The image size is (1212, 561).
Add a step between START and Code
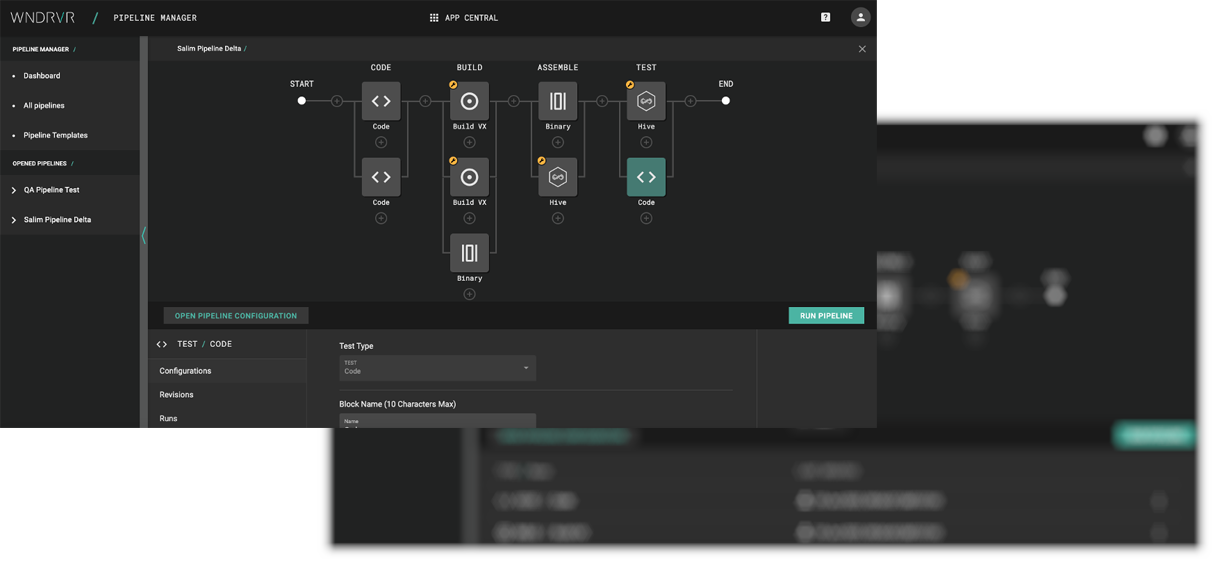point(337,101)
